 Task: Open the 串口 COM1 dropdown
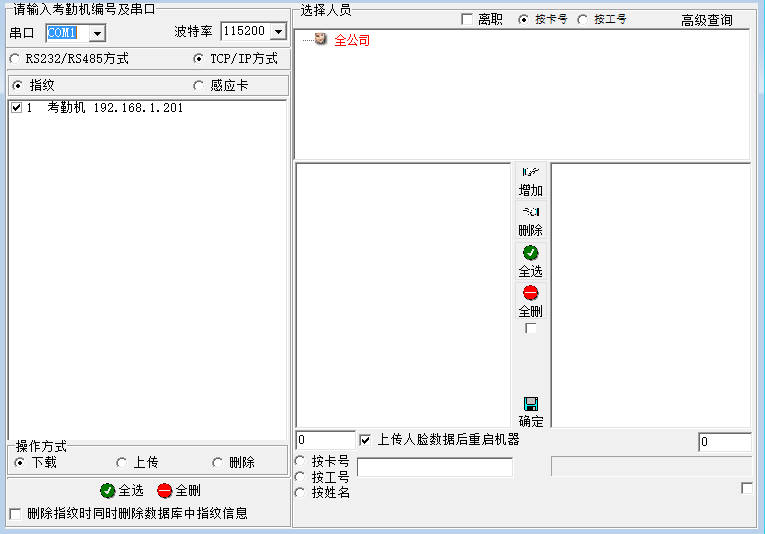(97, 33)
